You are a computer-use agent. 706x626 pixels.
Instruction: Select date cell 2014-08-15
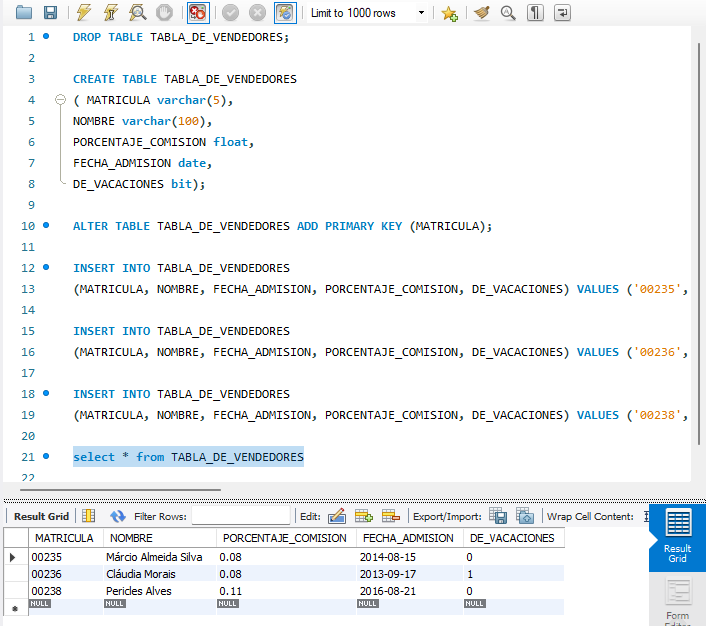[x=410, y=557]
